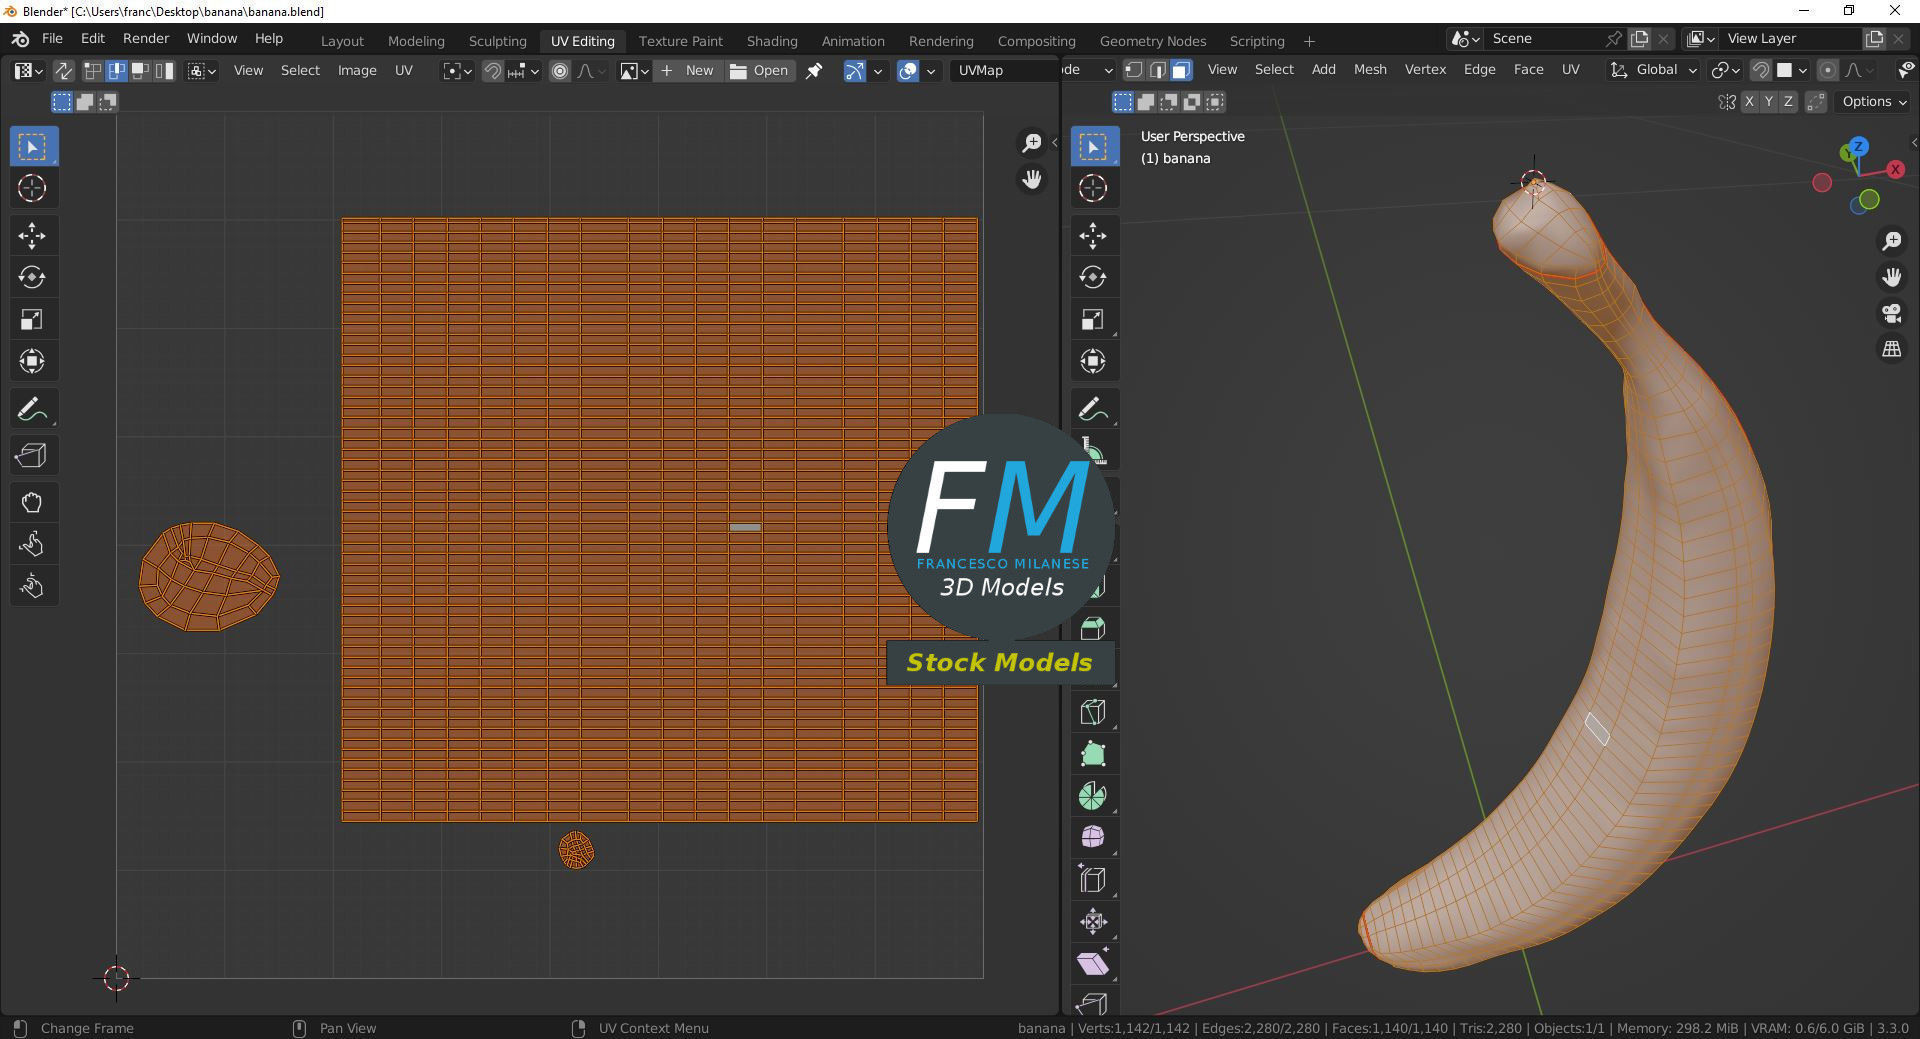Click the Scene name field

[1545, 39]
